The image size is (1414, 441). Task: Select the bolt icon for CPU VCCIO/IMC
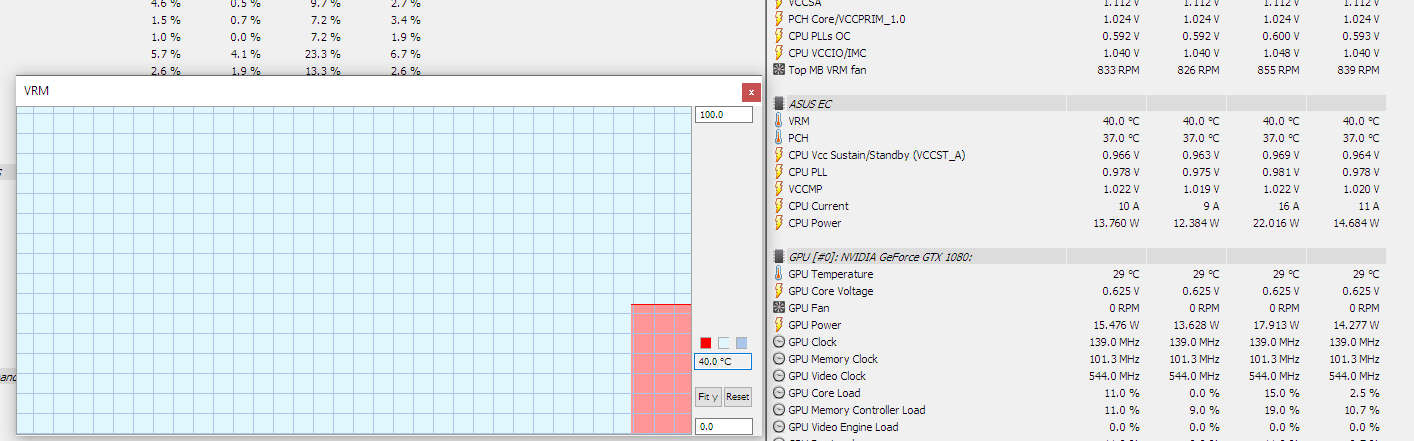click(x=779, y=53)
